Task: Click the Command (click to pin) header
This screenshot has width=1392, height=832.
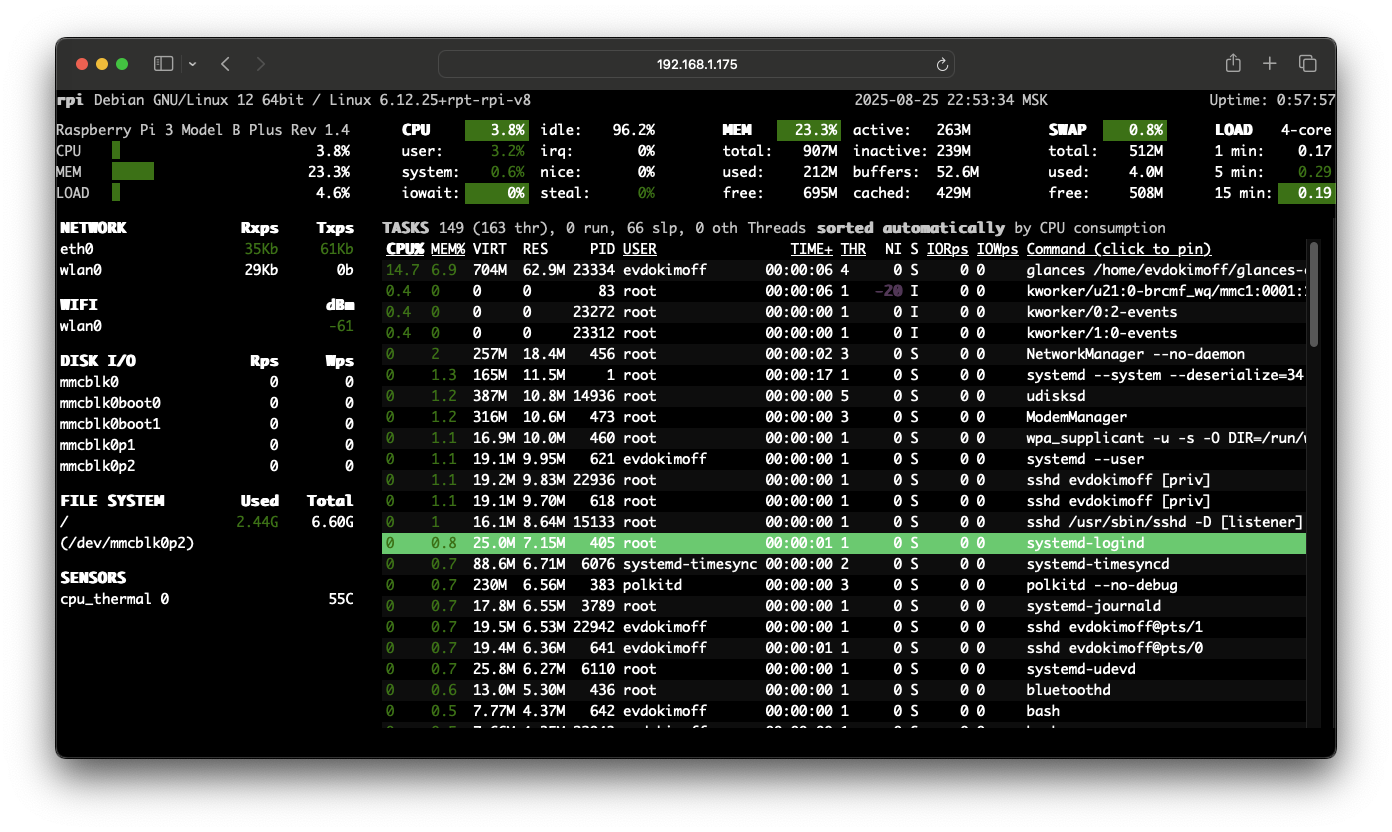Action: tap(1118, 249)
